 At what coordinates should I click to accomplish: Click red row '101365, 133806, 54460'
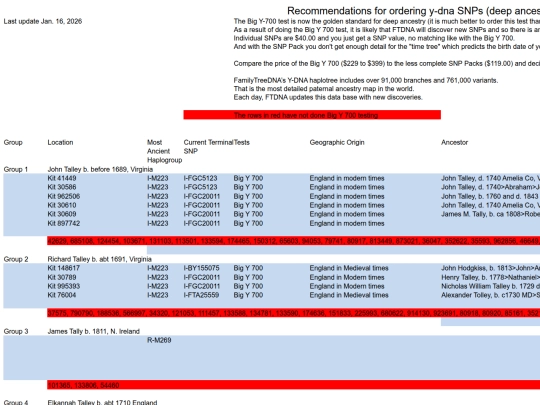(293, 385)
